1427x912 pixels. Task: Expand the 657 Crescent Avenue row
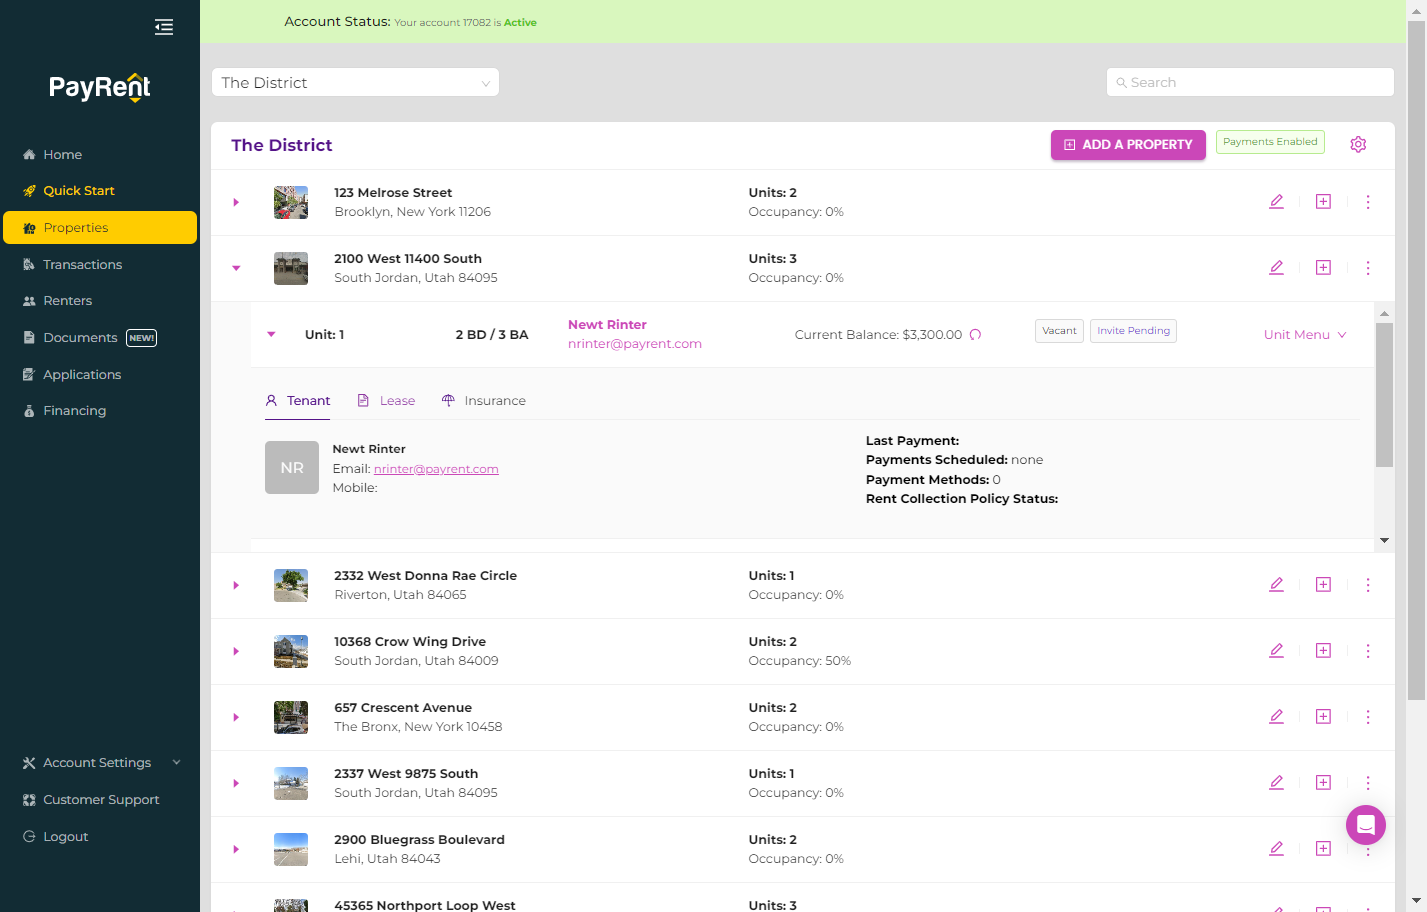coord(236,717)
